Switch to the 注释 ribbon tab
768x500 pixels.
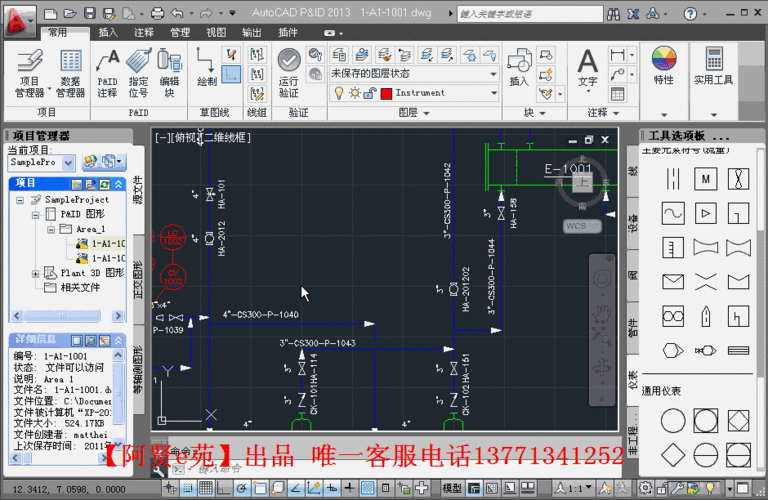click(144, 33)
